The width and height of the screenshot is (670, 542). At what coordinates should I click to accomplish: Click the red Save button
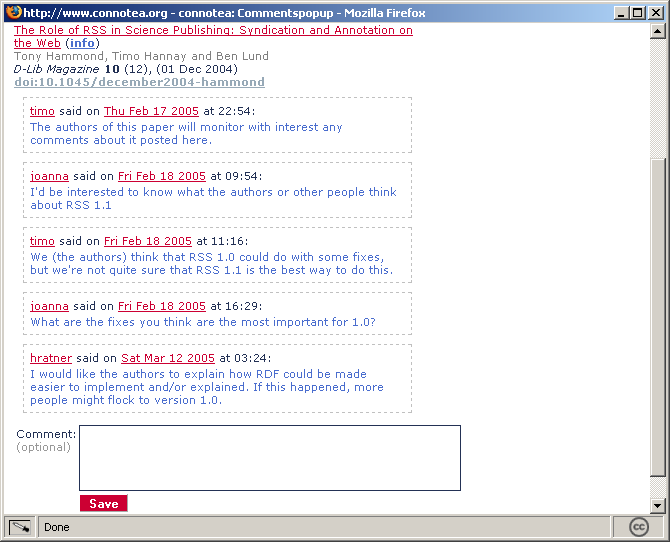(104, 504)
